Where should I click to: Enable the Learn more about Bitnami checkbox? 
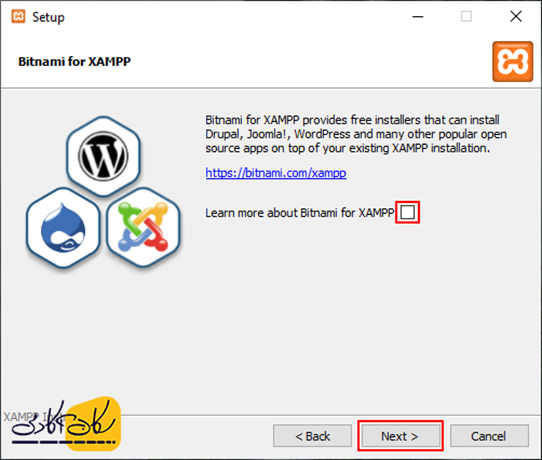click(408, 212)
